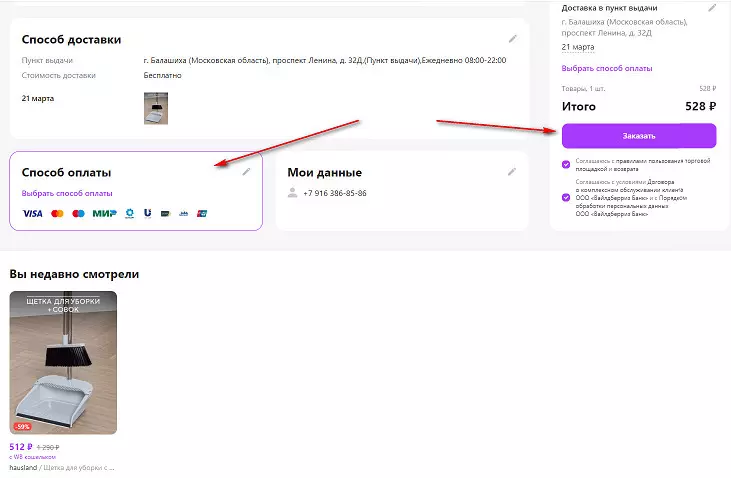Image resolution: width=731 pixels, height=478 pixels.
Task: Click the '512 ₽' price of the viewed item
Action: click(21, 447)
